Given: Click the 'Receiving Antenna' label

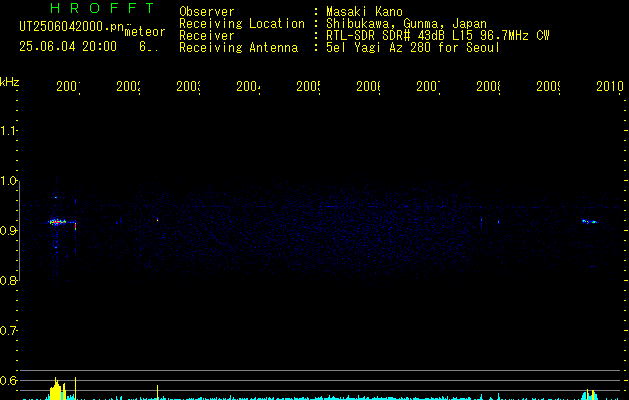Looking at the screenshot, I should pos(238,48).
